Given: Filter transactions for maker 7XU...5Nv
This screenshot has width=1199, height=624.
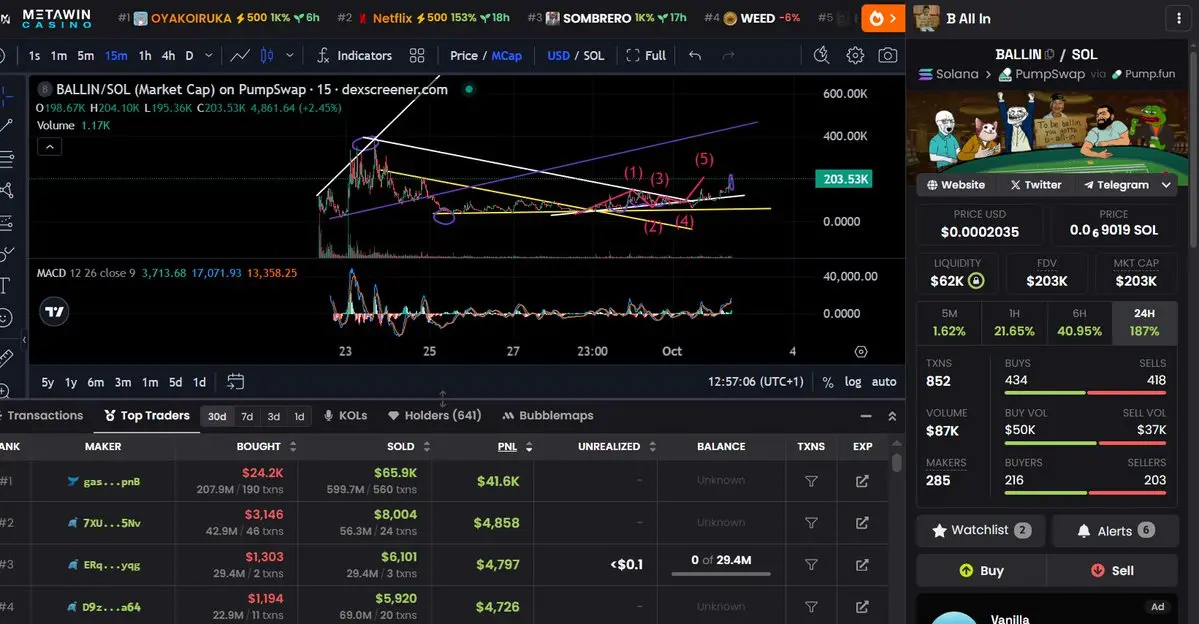Looking at the screenshot, I should click(x=811, y=523).
